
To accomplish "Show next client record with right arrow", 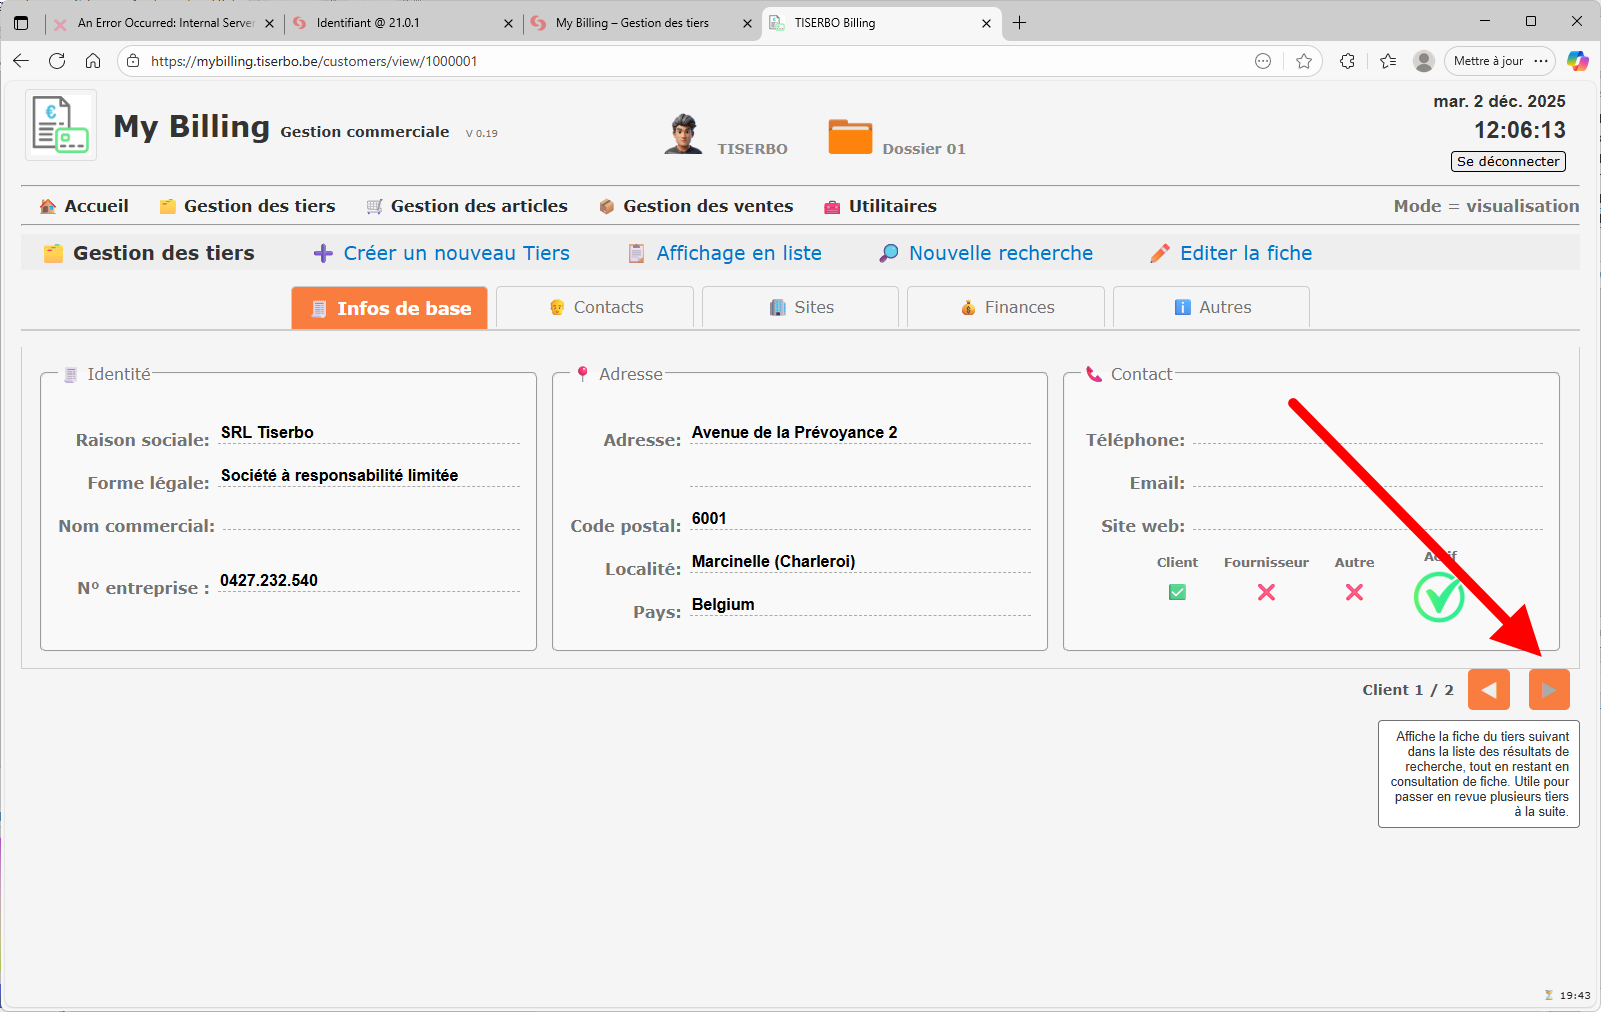I will tap(1548, 690).
